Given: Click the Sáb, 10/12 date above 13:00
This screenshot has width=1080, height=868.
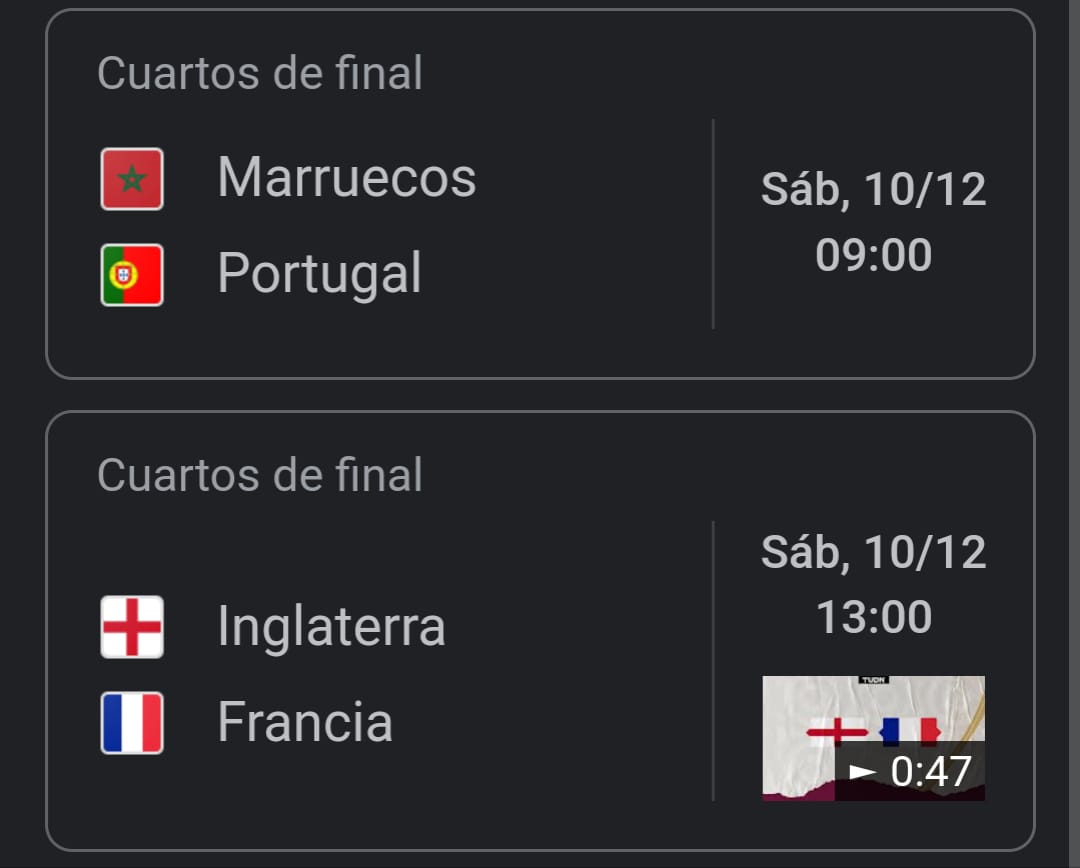Looking at the screenshot, I should coord(873,552).
